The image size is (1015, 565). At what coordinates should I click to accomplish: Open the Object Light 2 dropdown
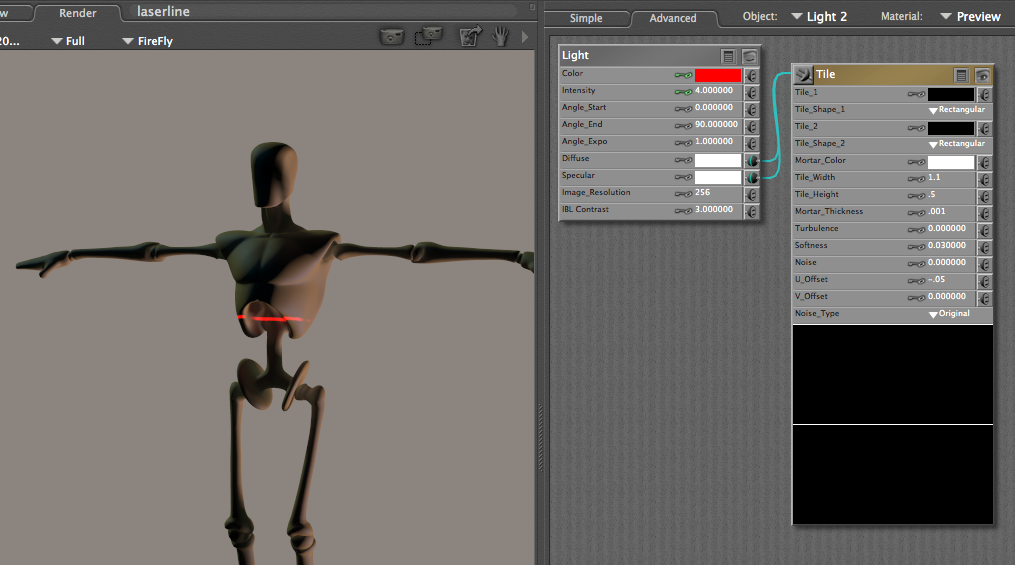tap(818, 17)
